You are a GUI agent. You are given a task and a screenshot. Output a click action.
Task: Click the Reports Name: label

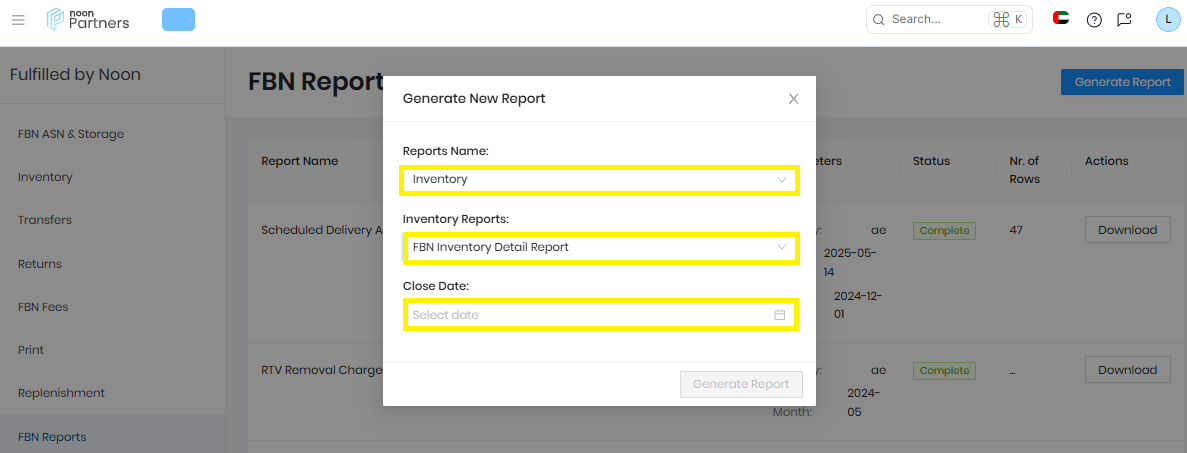446,151
